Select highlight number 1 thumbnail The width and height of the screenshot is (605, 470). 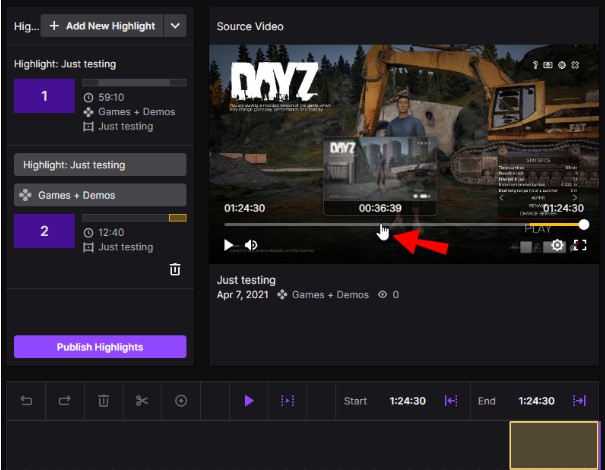(x=44, y=96)
